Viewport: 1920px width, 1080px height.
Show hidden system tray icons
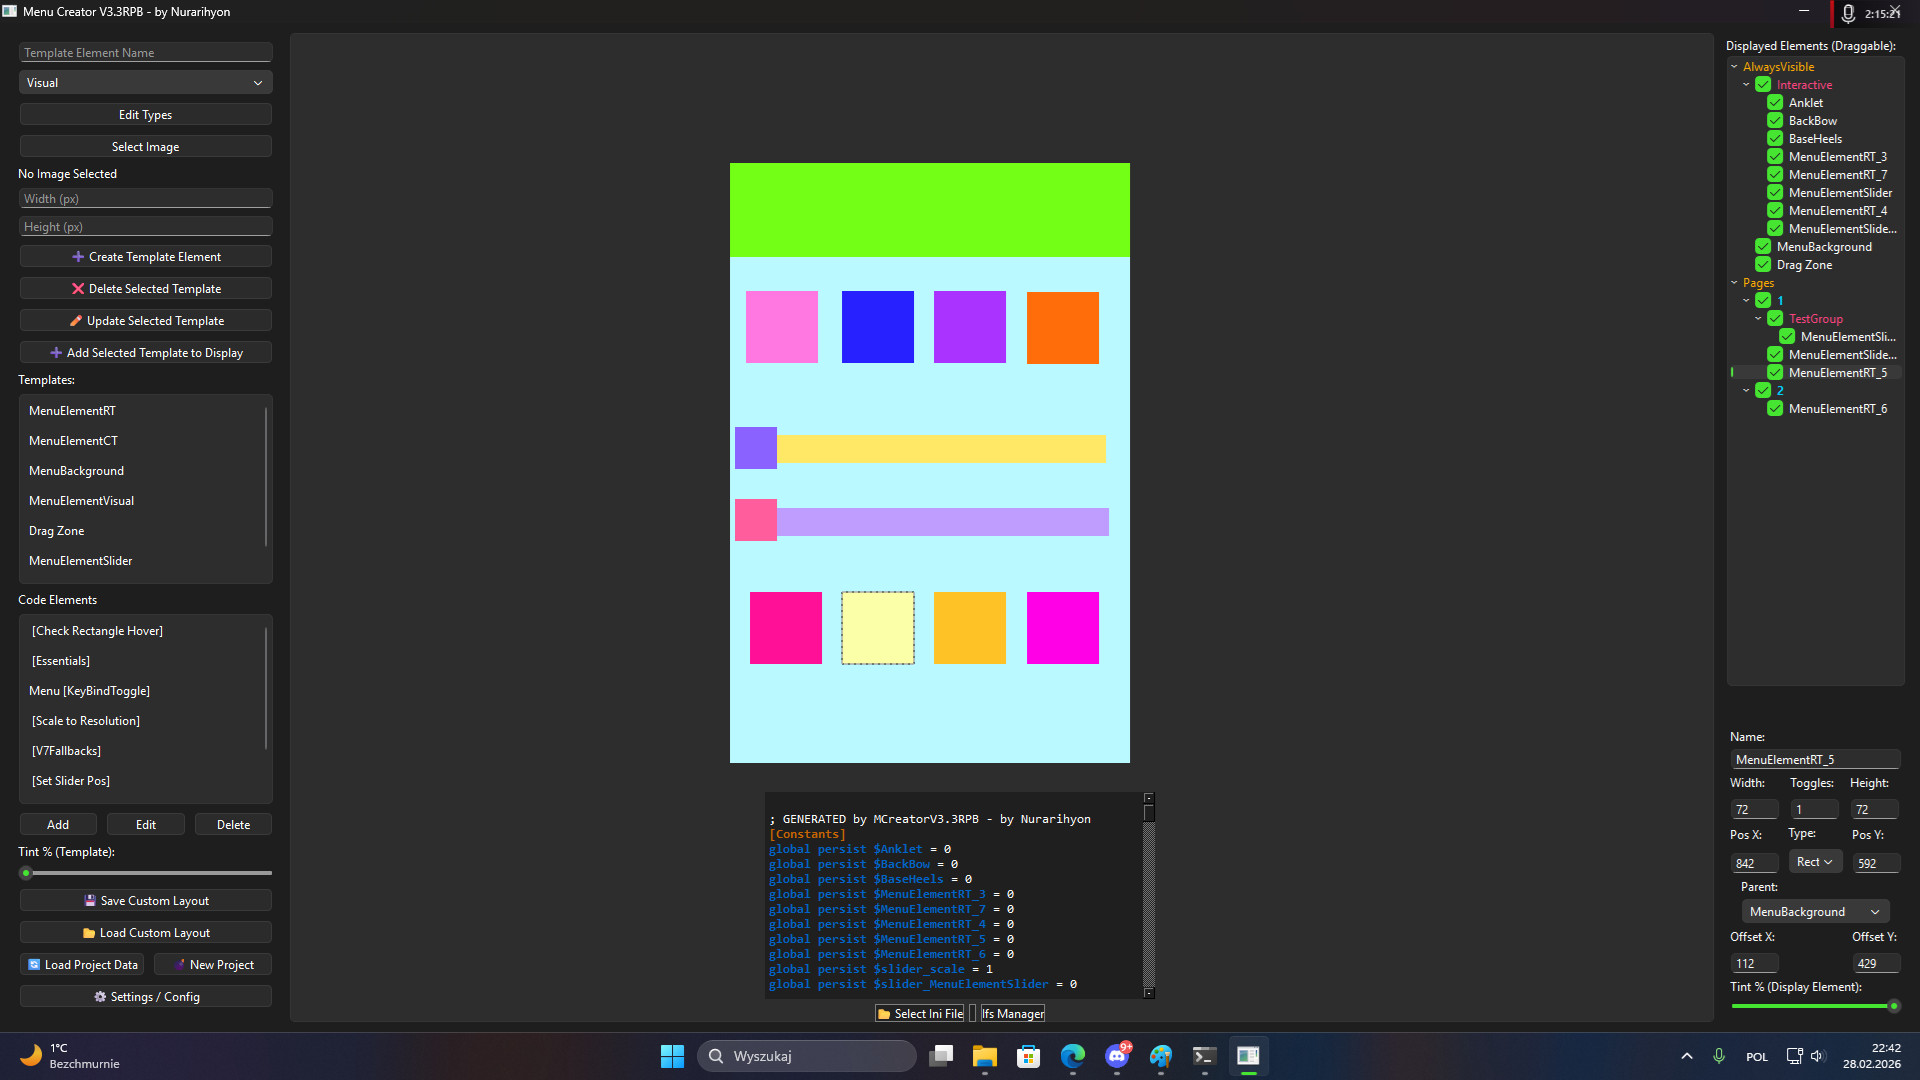tap(1687, 1056)
